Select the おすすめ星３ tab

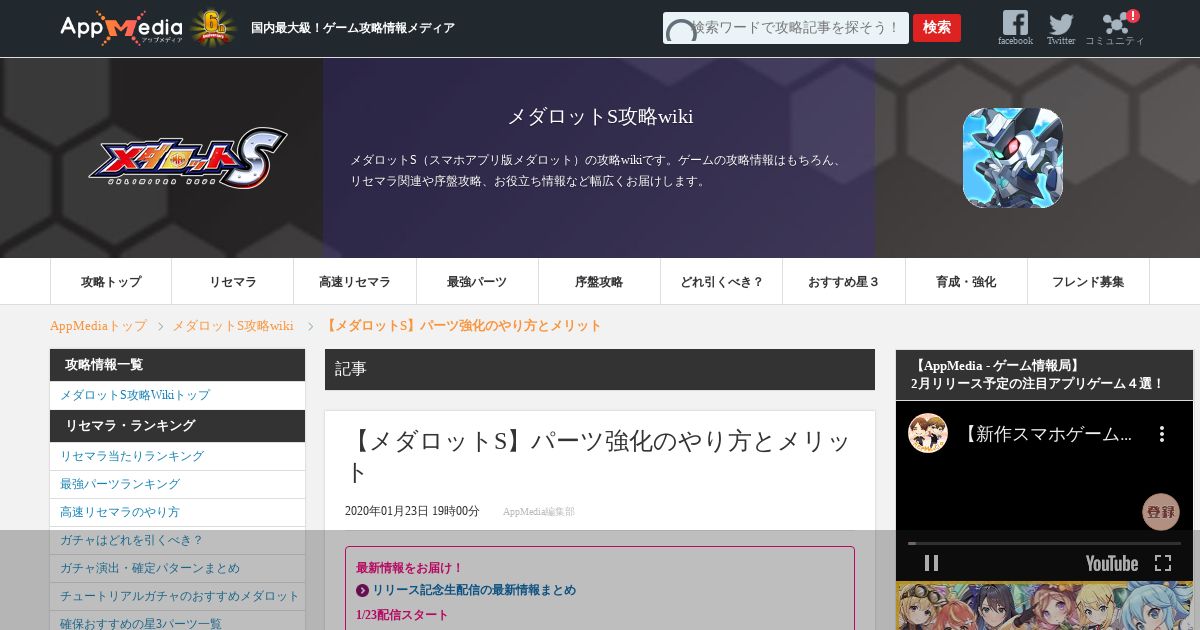844,282
